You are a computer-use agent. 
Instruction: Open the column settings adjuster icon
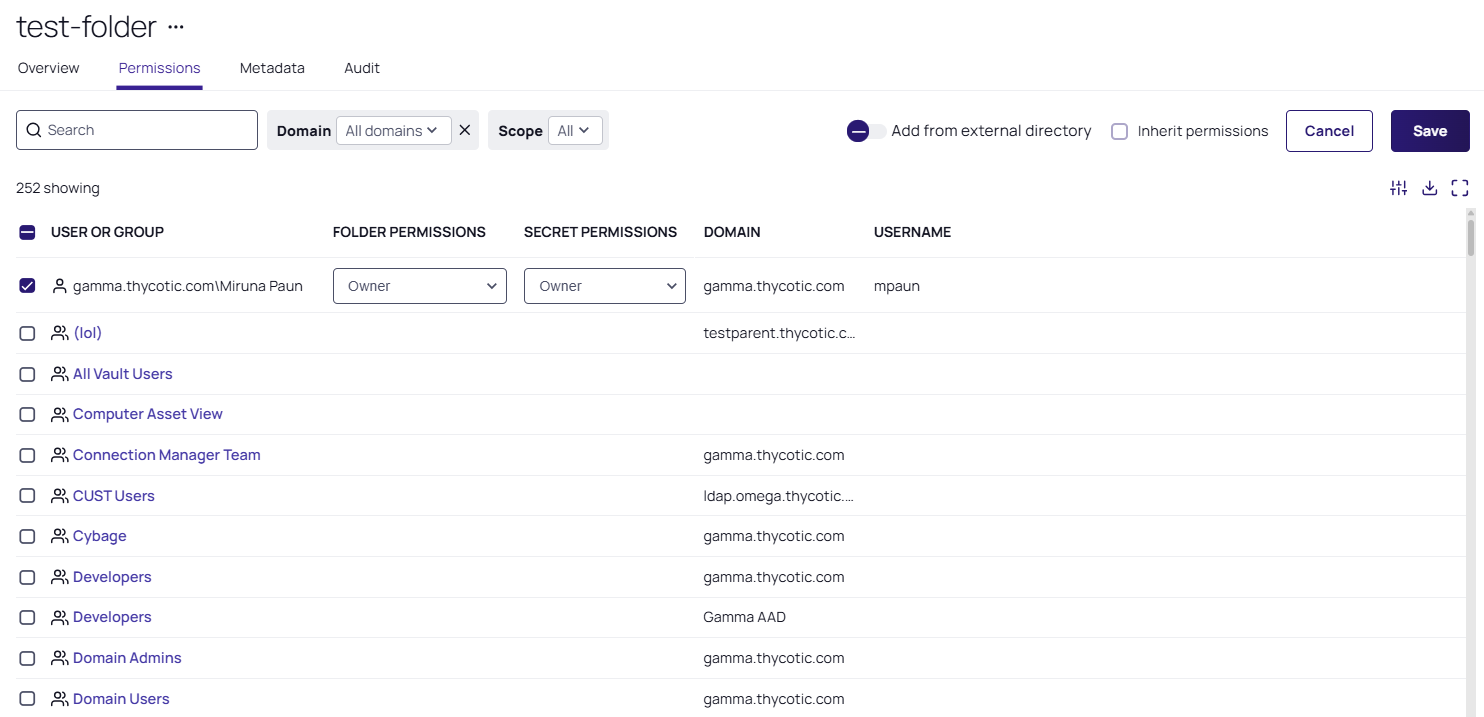point(1398,188)
